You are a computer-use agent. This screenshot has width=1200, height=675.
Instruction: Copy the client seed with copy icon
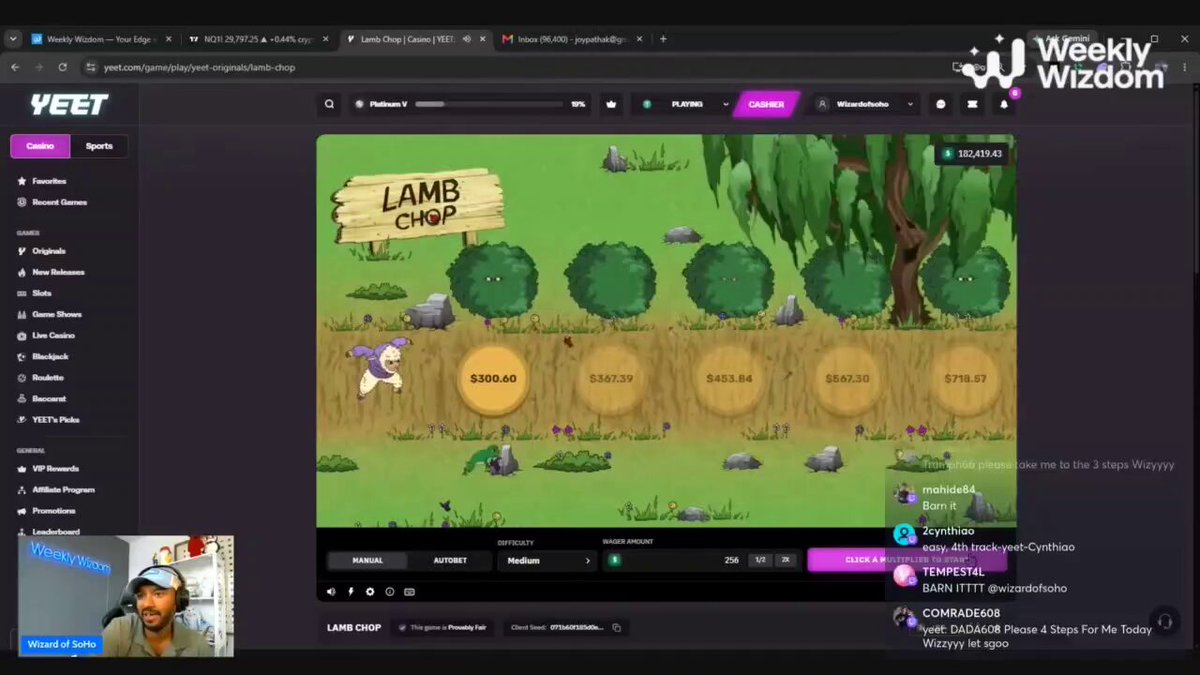[616, 628]
